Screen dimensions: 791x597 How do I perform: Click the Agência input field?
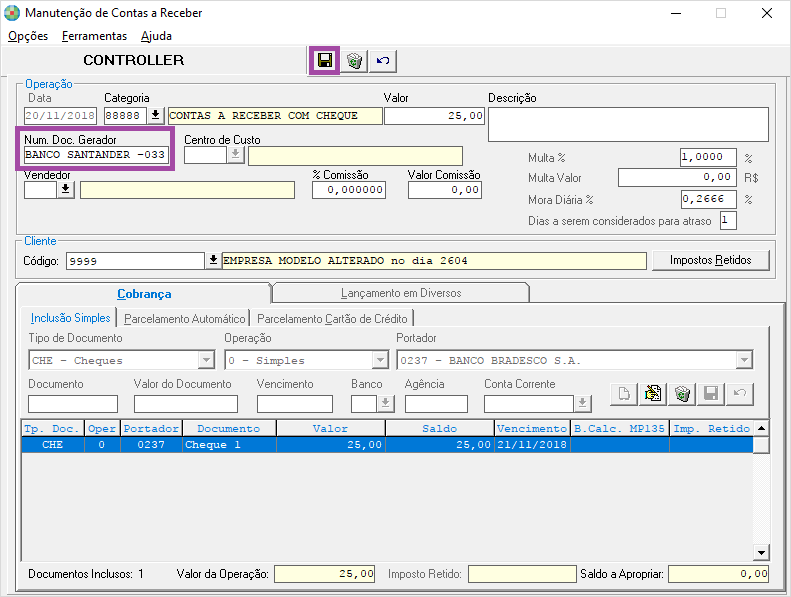[436, 404]
